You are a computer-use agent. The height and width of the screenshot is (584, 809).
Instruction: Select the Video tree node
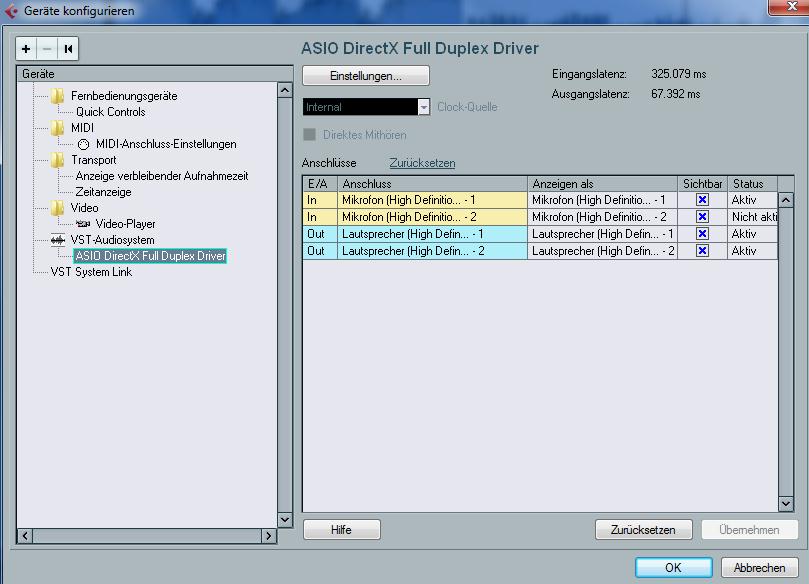(x=84, y=208)
